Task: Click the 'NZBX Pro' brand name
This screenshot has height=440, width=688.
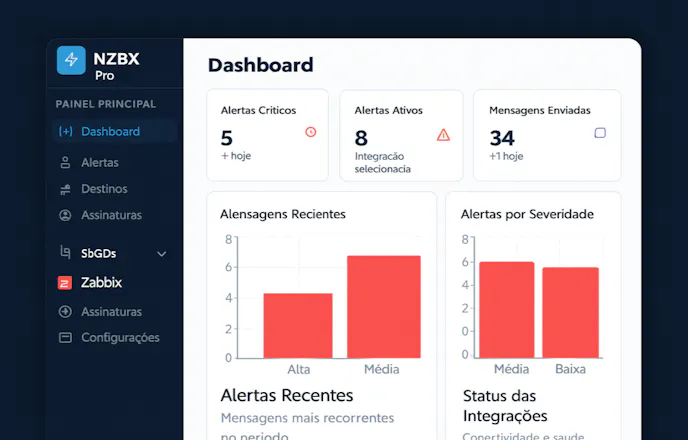Action: [x=116, y=66]
